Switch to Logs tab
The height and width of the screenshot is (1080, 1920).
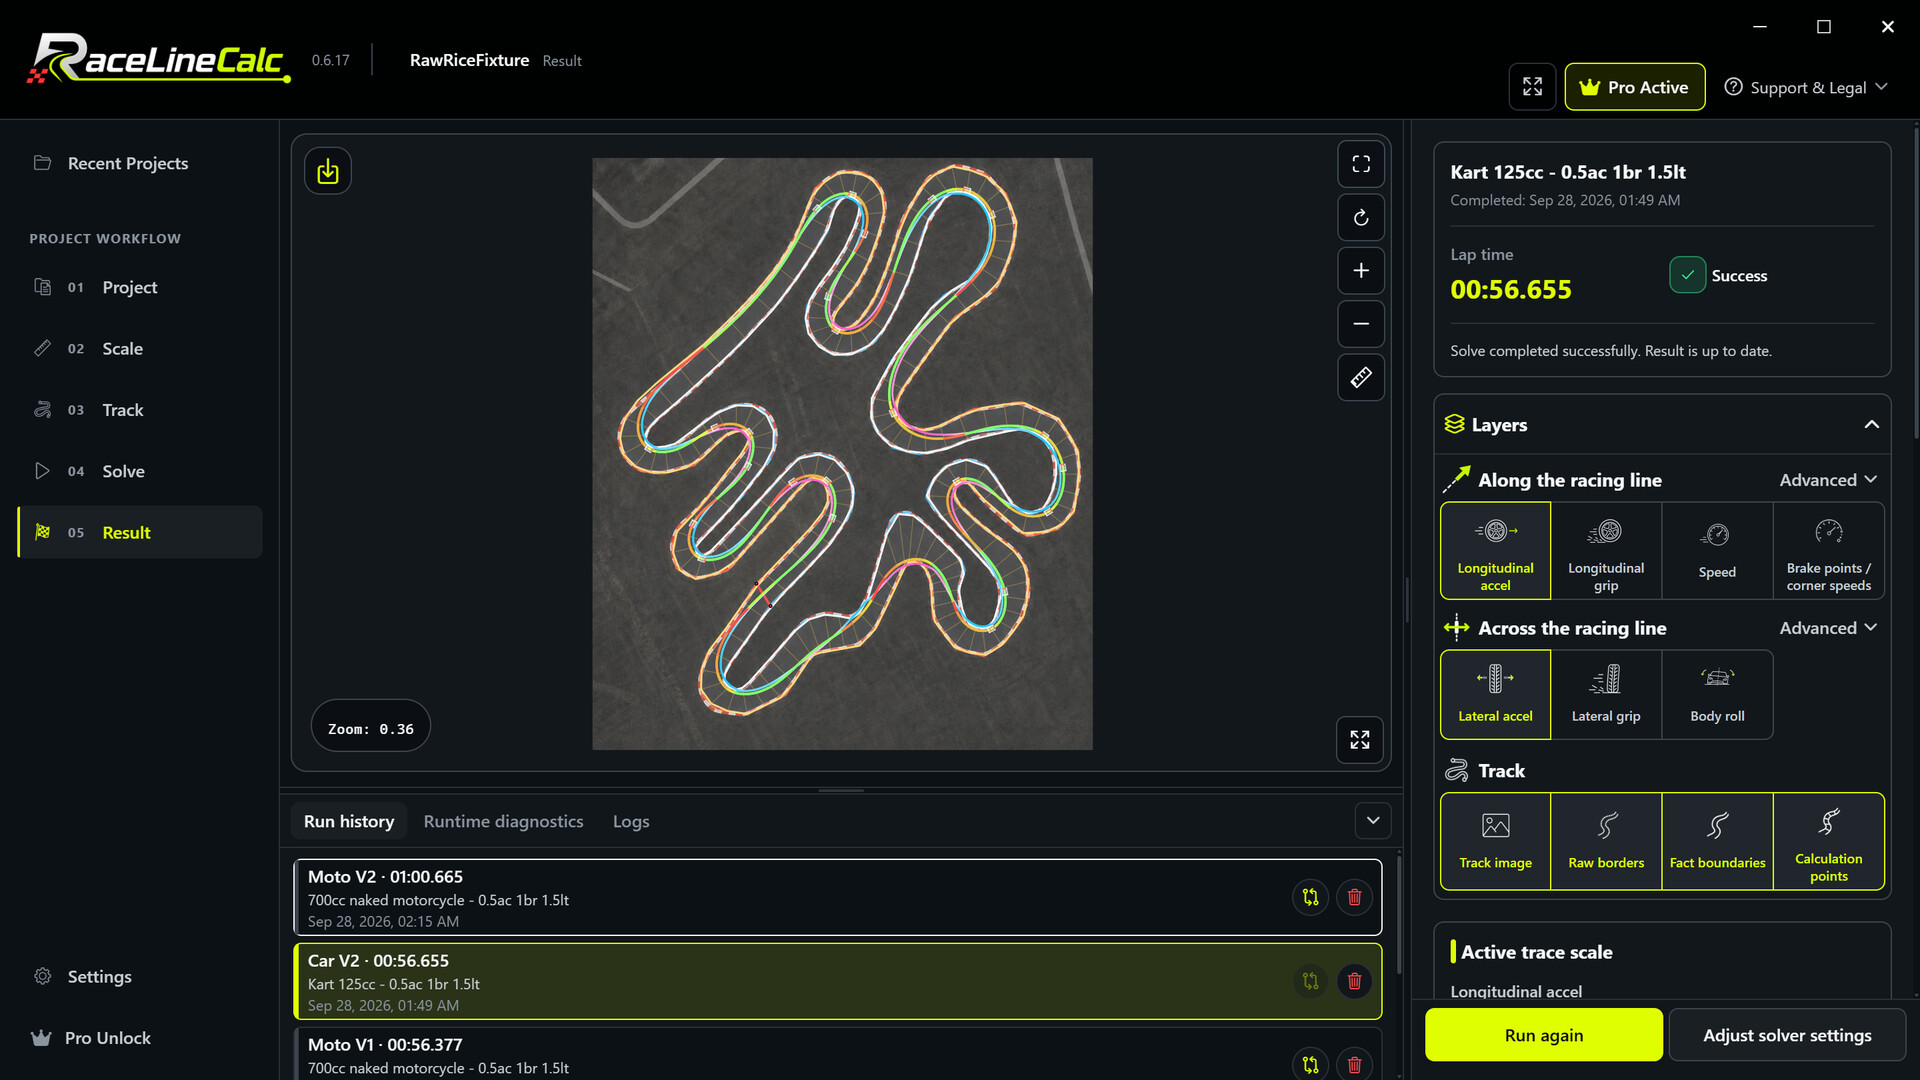click(x=631, y=821)
